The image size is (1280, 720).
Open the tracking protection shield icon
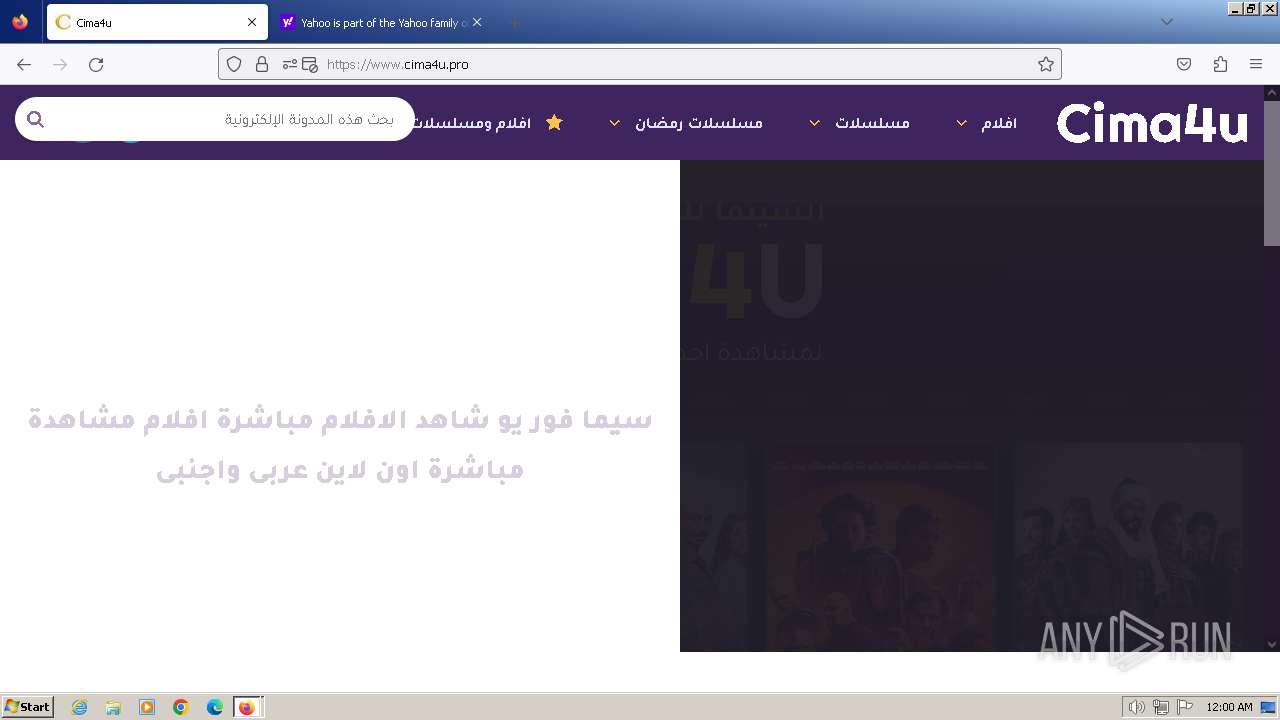point(234,64)
